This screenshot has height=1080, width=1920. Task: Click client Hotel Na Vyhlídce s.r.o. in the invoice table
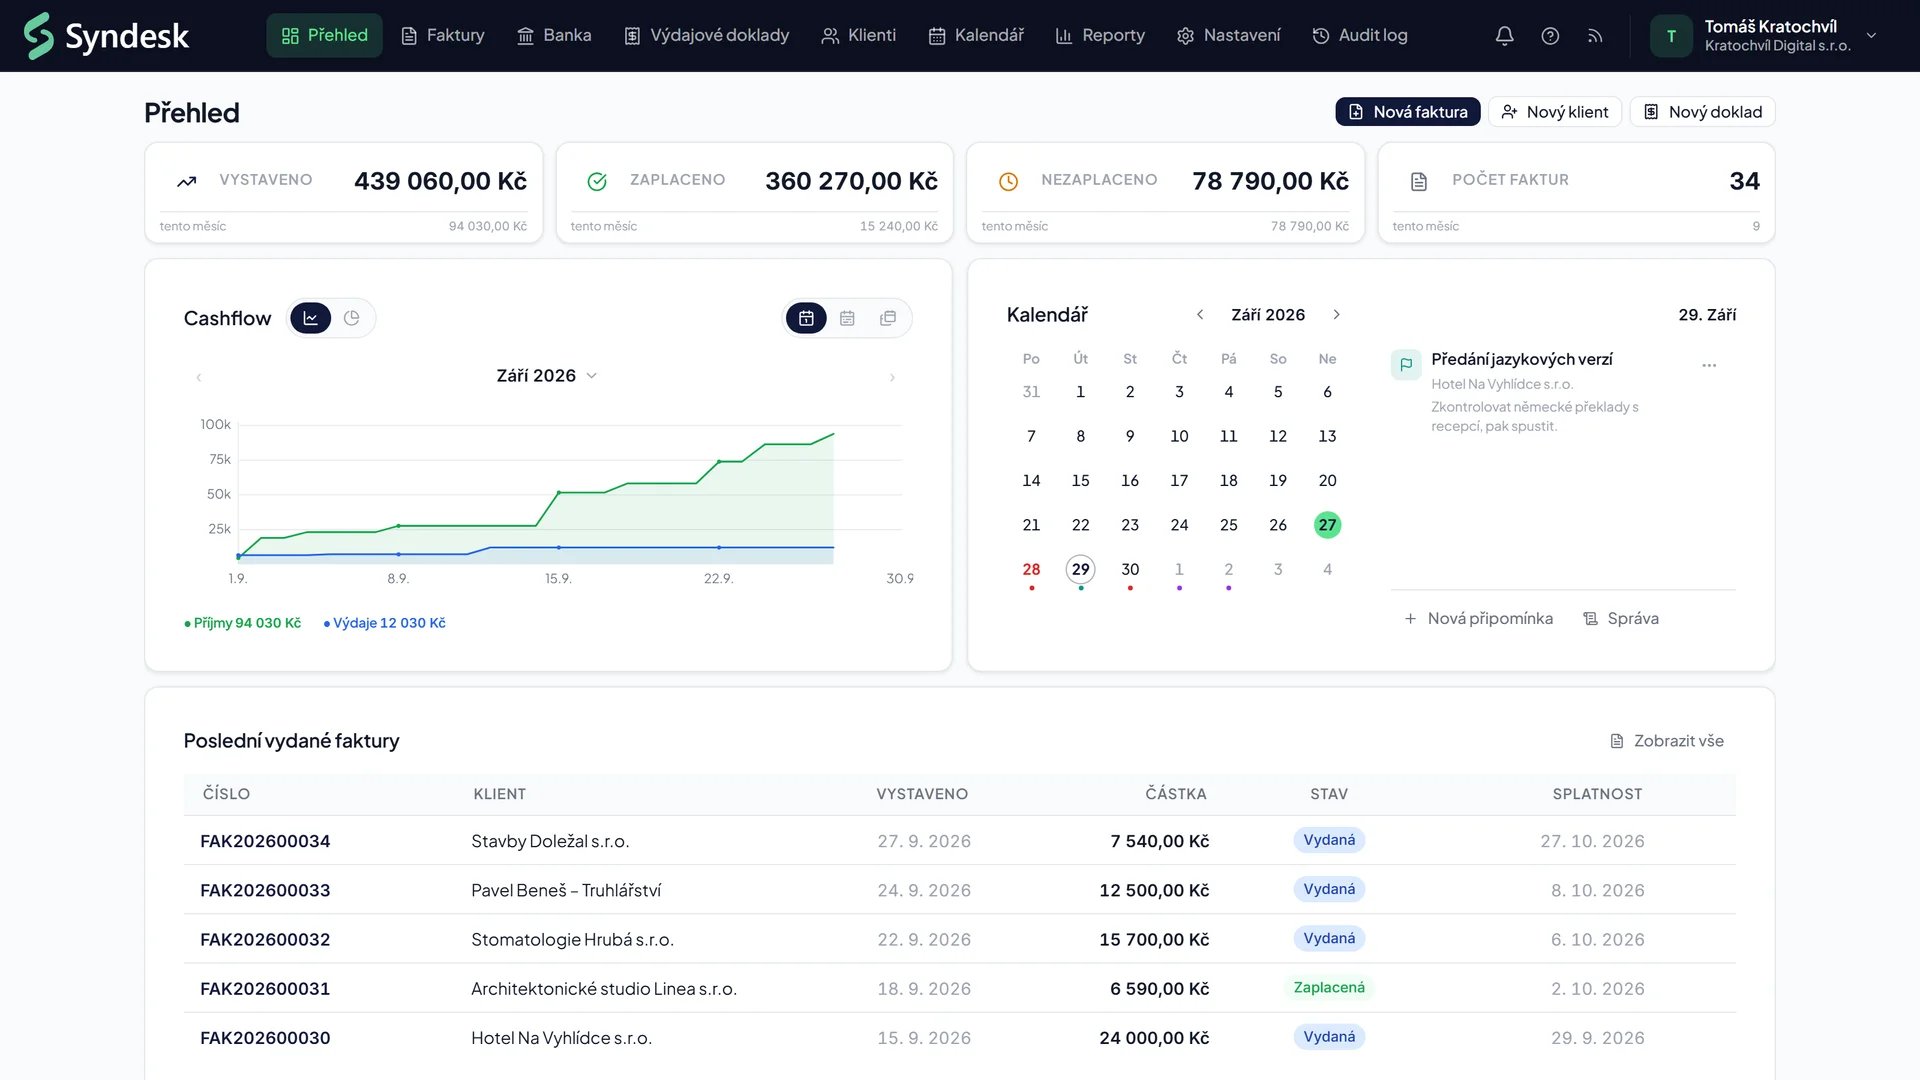[561, 1038]
